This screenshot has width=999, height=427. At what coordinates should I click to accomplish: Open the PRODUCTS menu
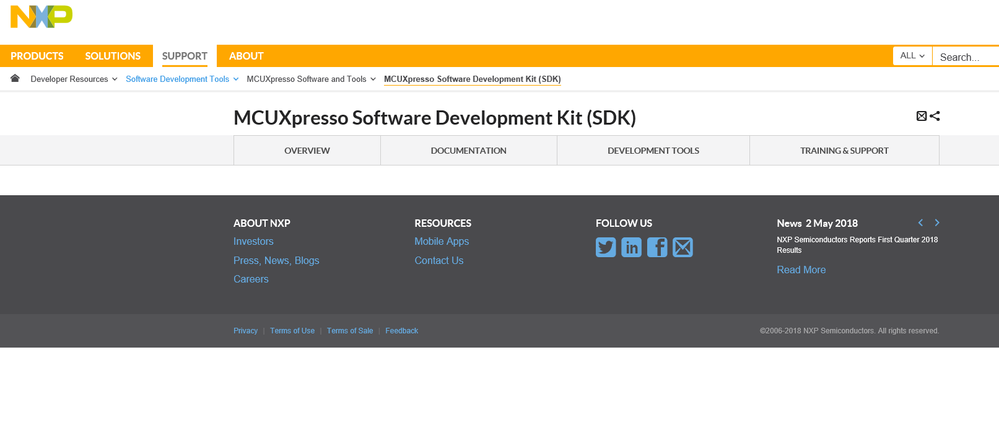(37, 56)
